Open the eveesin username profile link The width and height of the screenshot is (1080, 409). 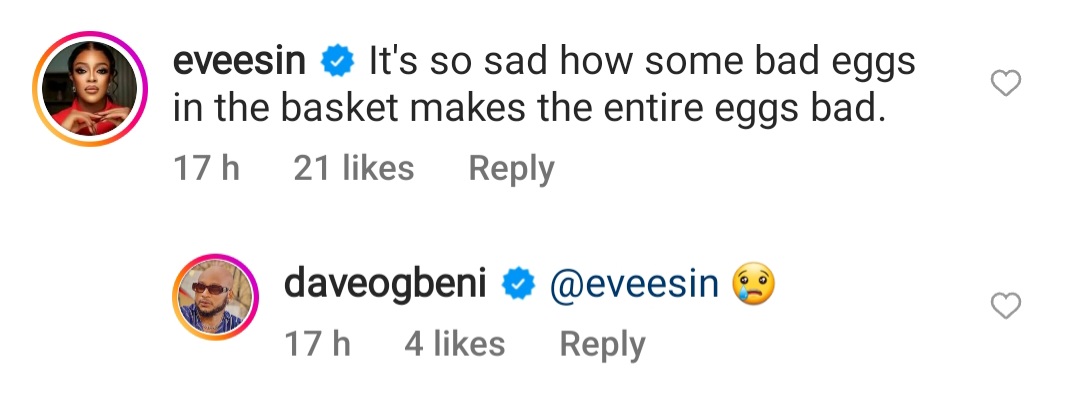241,63
